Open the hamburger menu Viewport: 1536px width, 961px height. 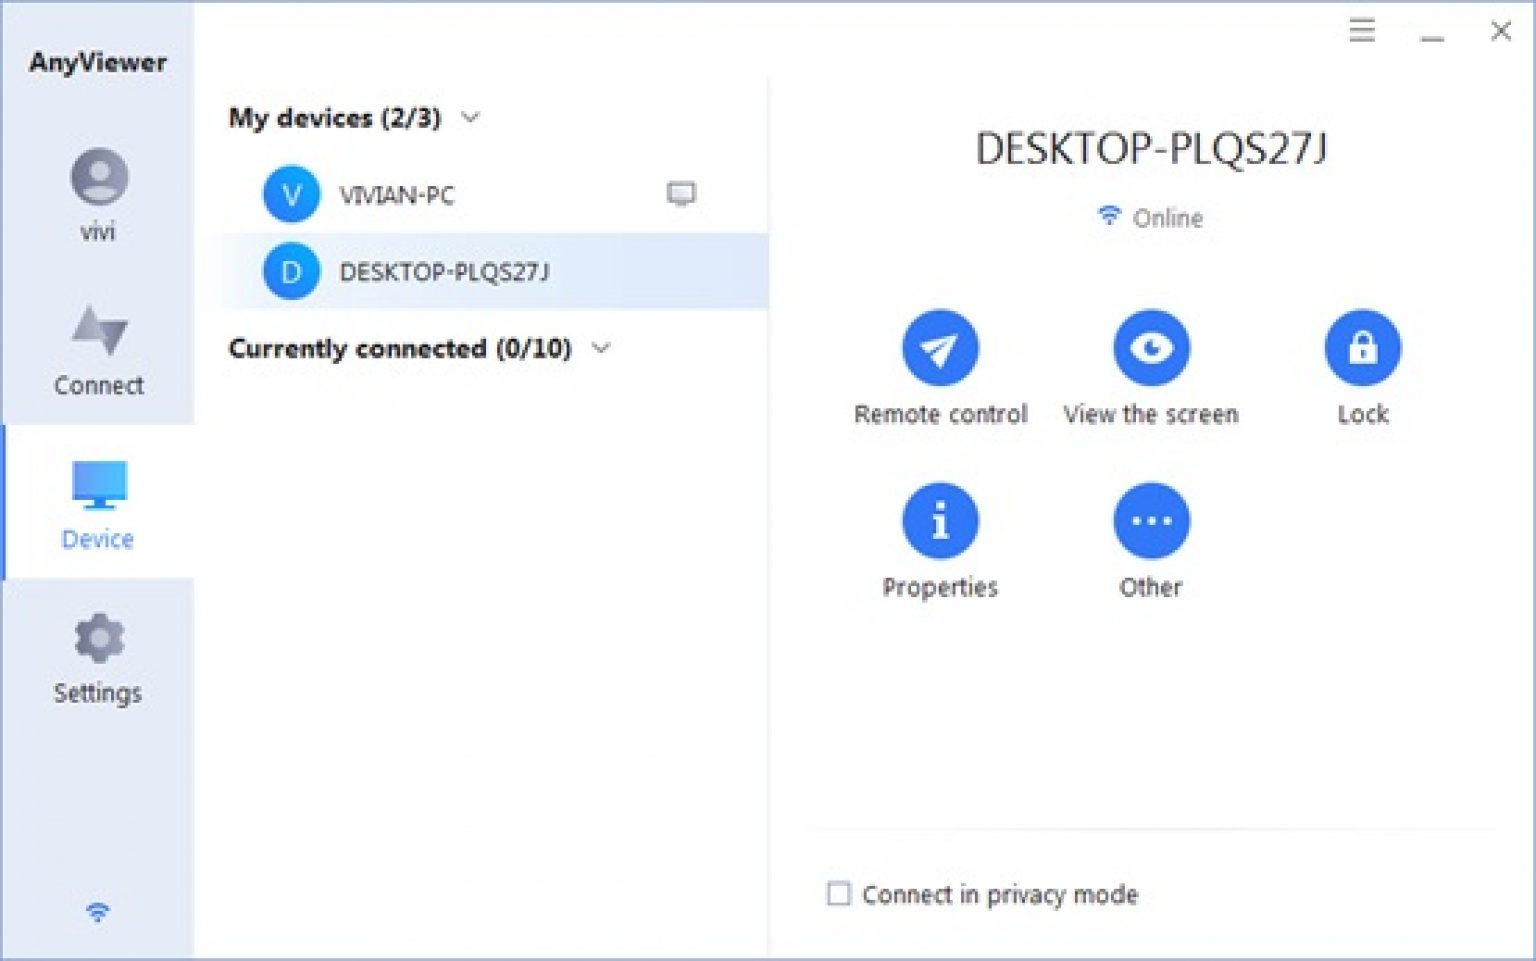click(1361, 31)
